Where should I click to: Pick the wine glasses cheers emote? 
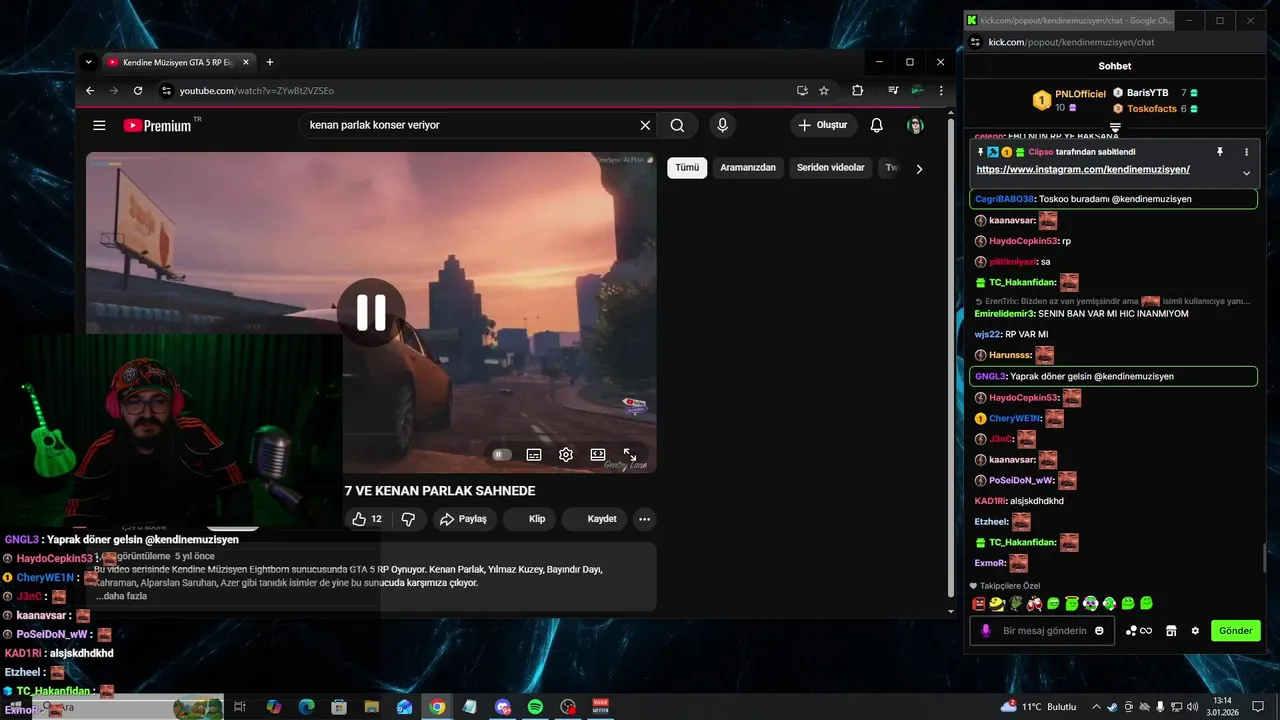tap(1035, 604)
